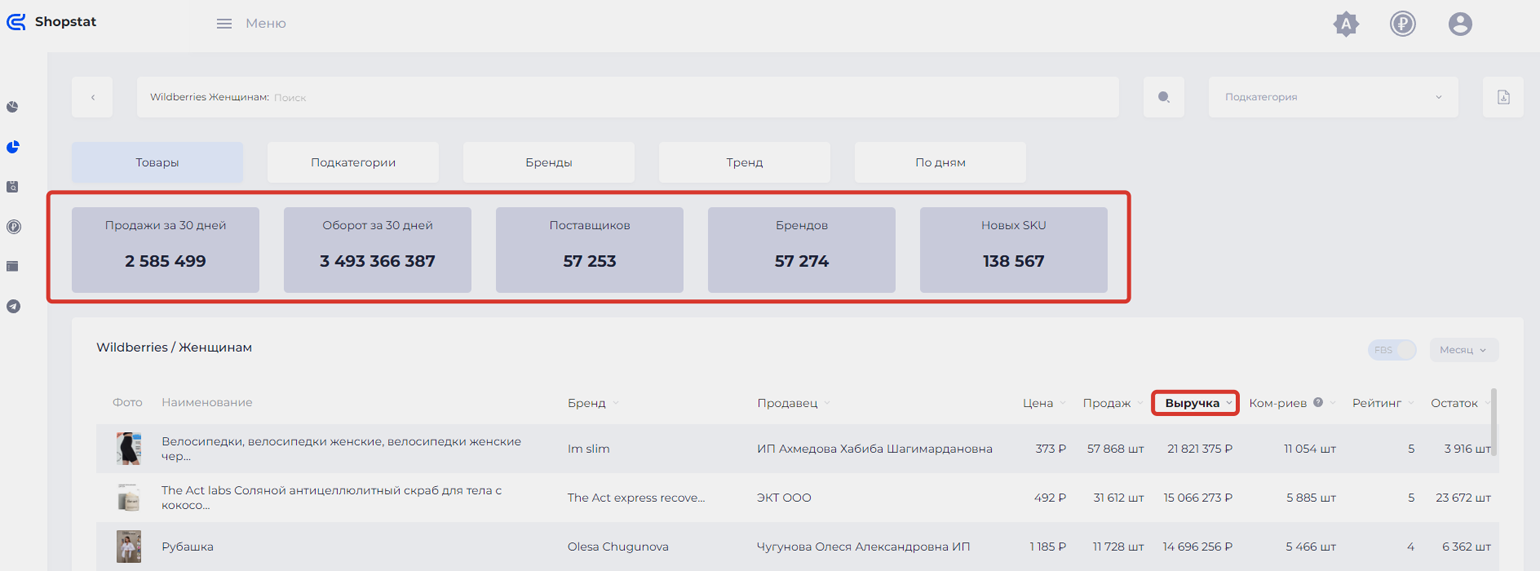Open the ruble balance icon in the header
The image size is (1540, 571).
click(x=1403, y=24)
